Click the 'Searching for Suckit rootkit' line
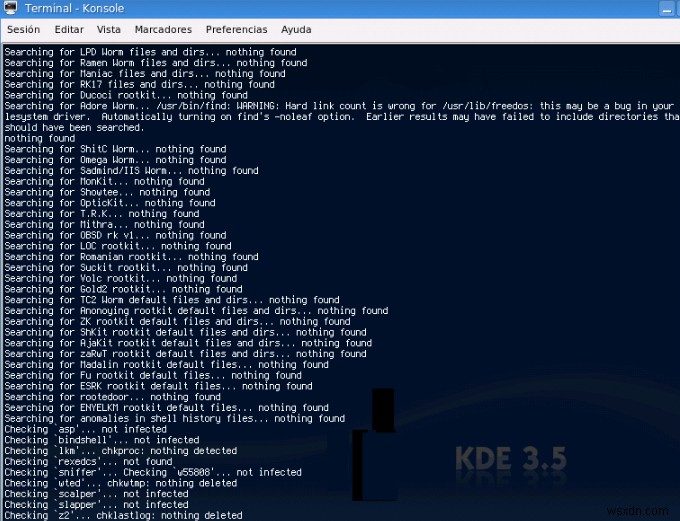Image resolution: width=680 pixels, height=521 pixels. pyautogui.click(x=126, y=268)
